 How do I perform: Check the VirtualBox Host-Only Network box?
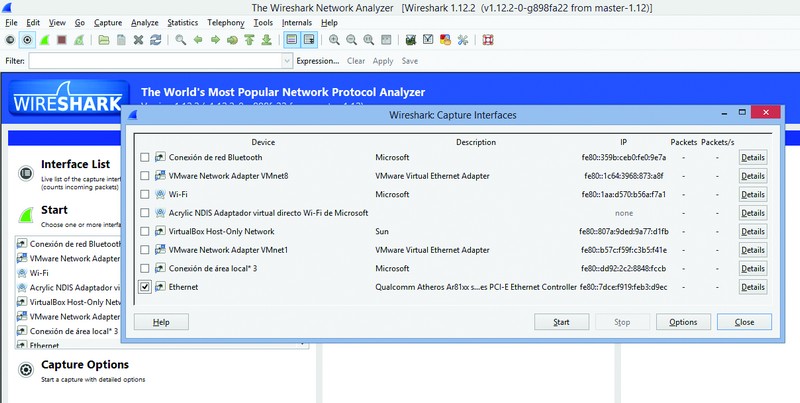pos(145,231)
